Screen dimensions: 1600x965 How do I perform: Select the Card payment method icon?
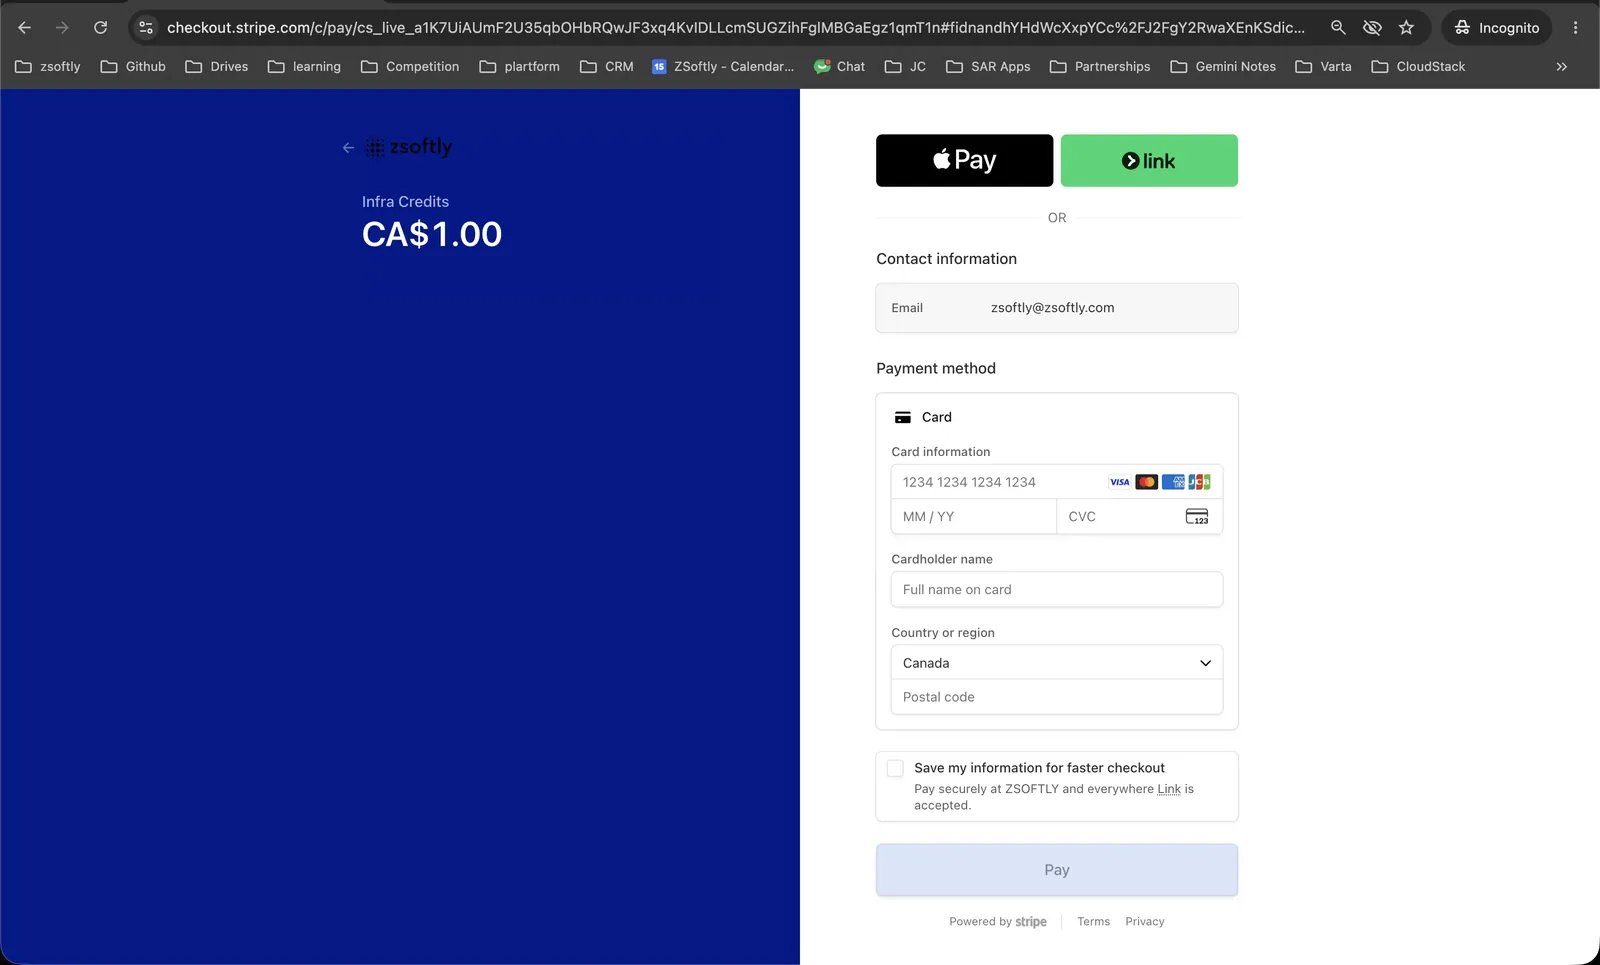tap(903, 417)
